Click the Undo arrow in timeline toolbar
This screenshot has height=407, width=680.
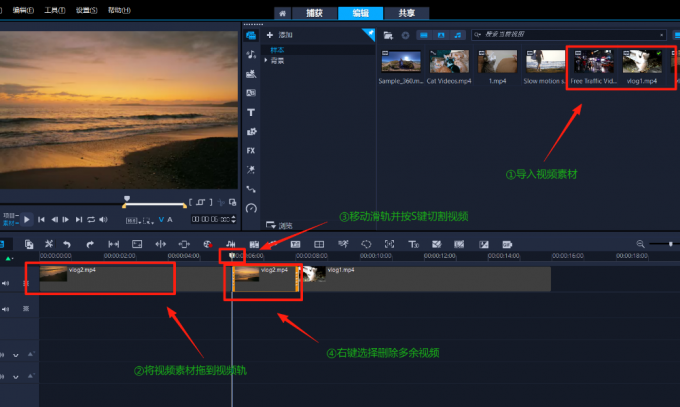67,244
